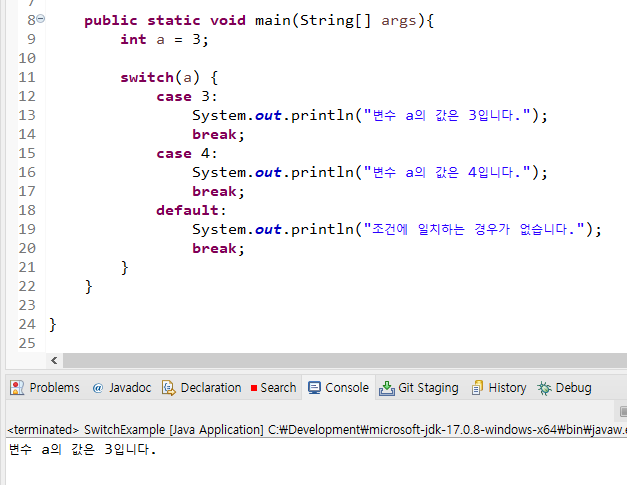The height and width of the screenshot is (485, 627).
Task: Click the 'switch(a) {' statement
Action: point(169,77)
